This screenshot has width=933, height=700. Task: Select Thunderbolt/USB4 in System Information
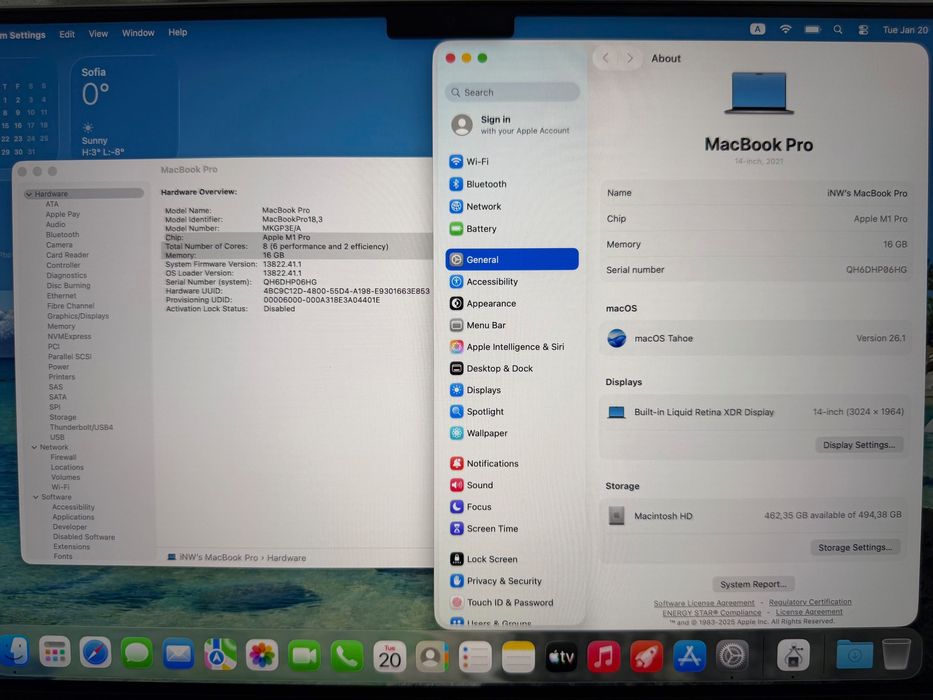82,427
